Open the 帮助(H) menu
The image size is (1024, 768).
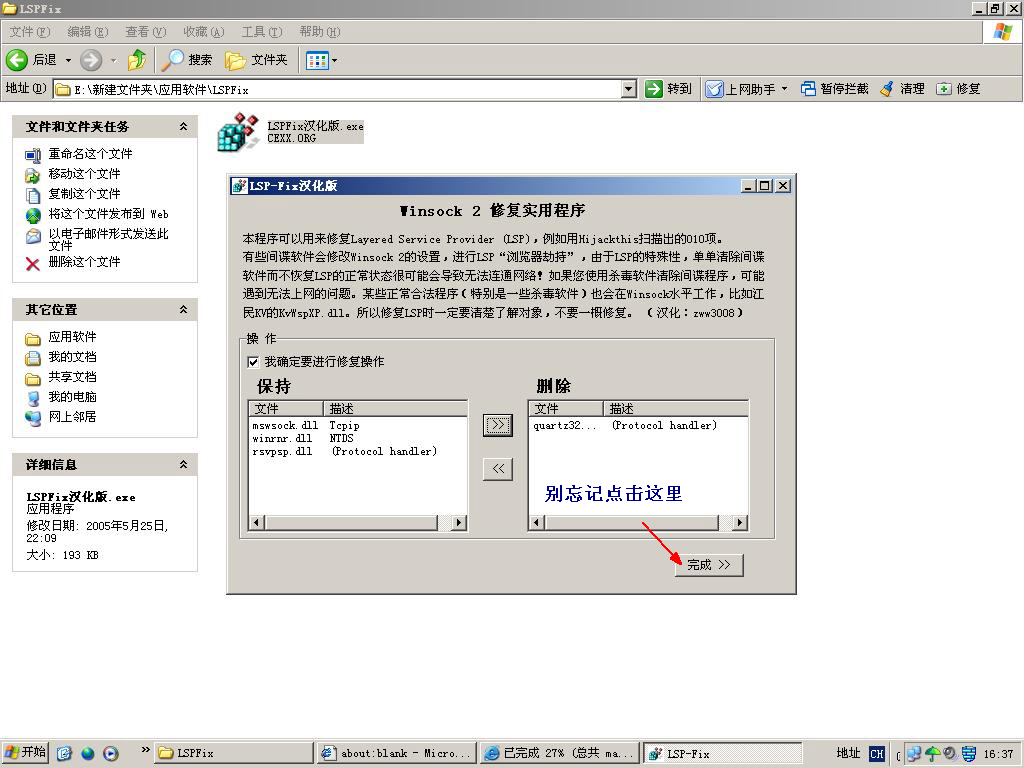[320, 31]
